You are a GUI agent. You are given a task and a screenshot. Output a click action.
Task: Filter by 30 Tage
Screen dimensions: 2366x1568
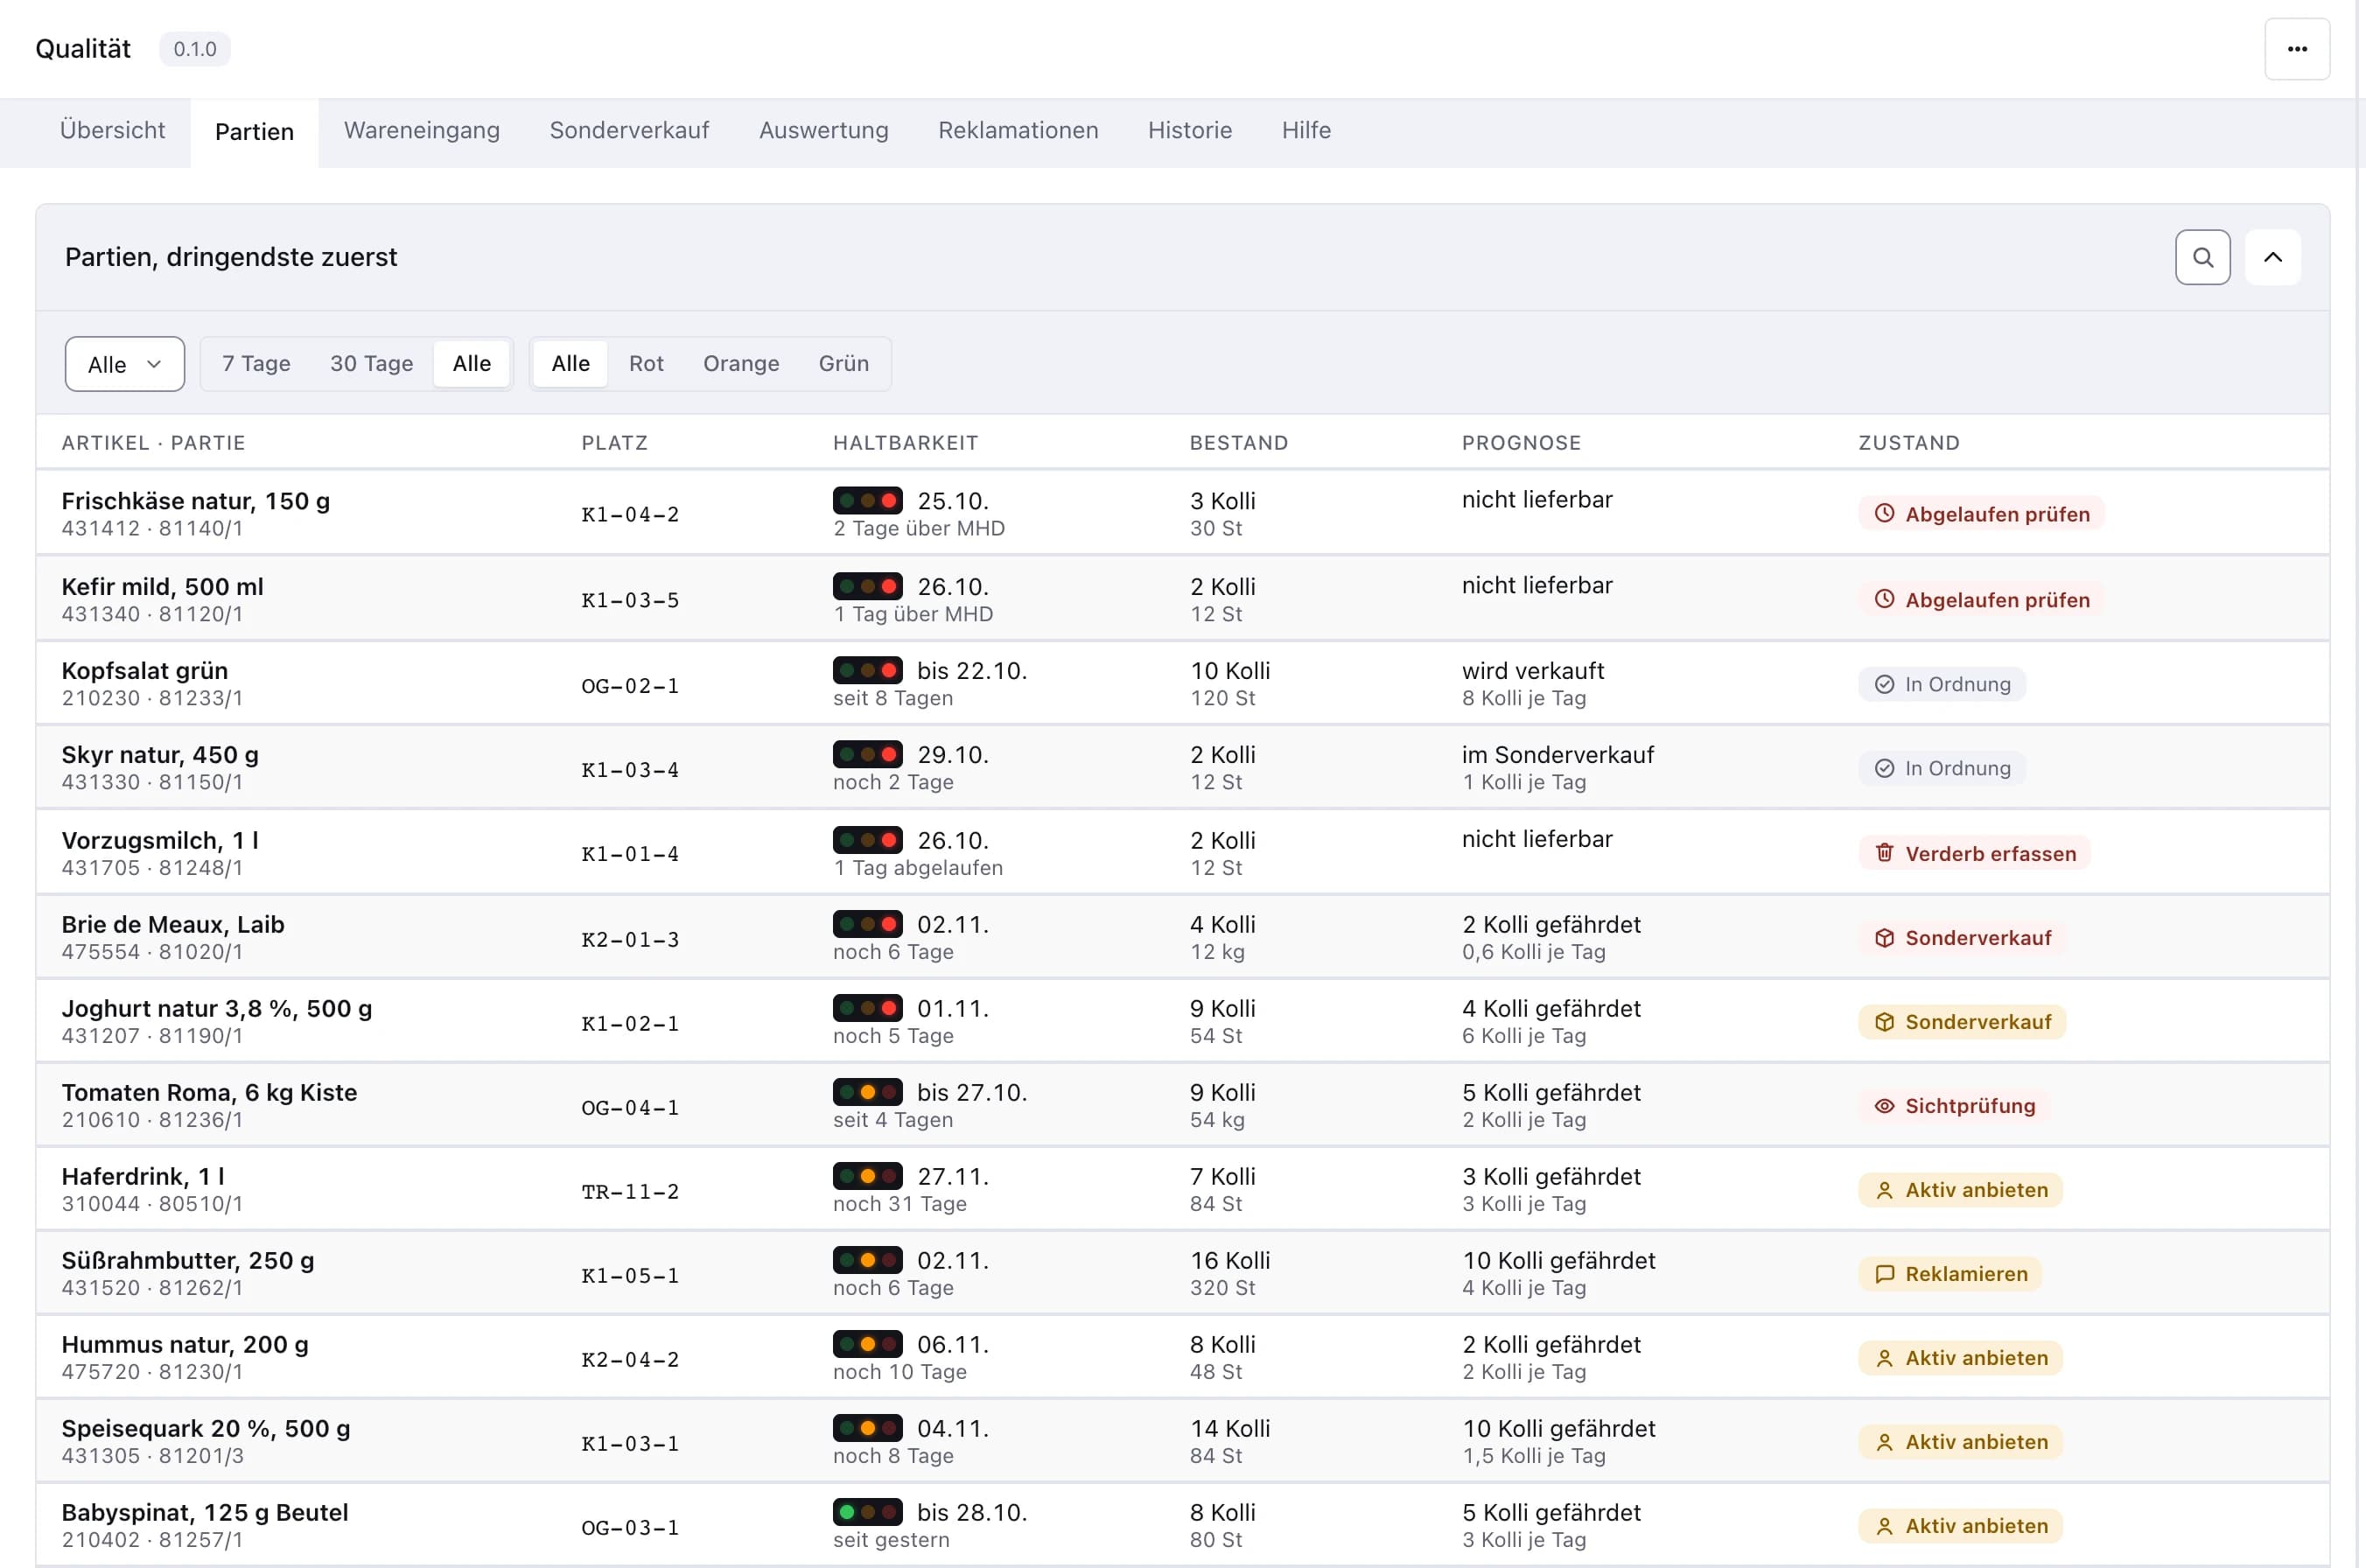(371, 363)
